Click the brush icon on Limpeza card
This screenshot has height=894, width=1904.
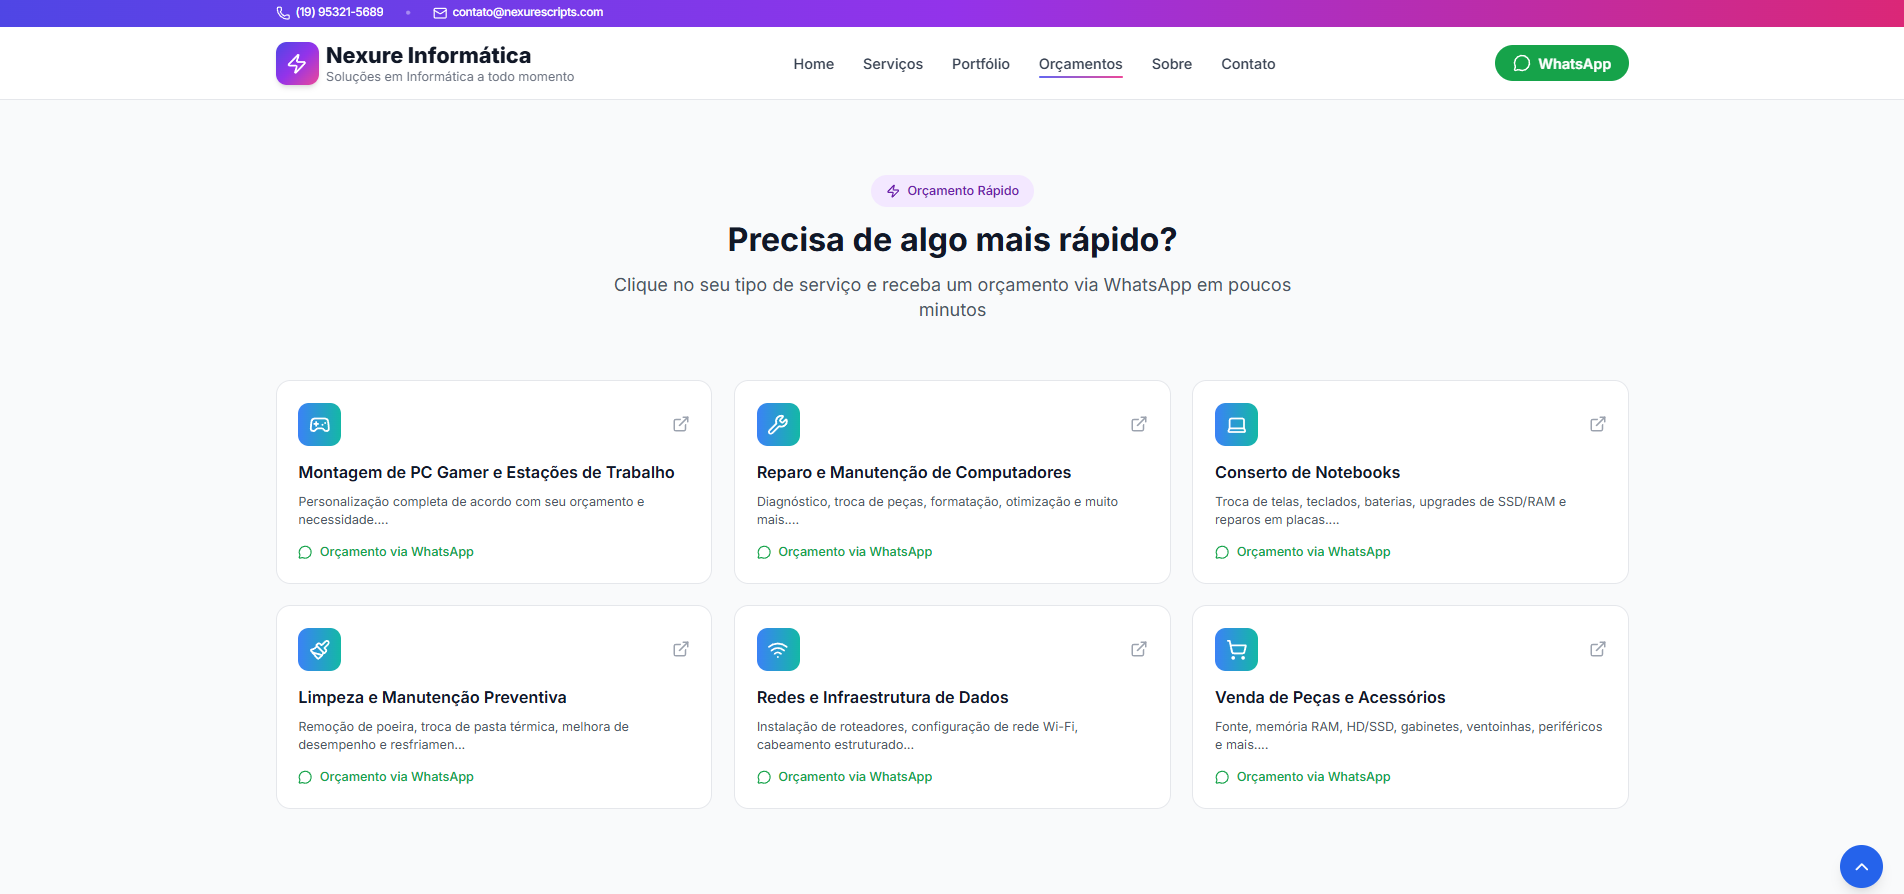[319, 649]
